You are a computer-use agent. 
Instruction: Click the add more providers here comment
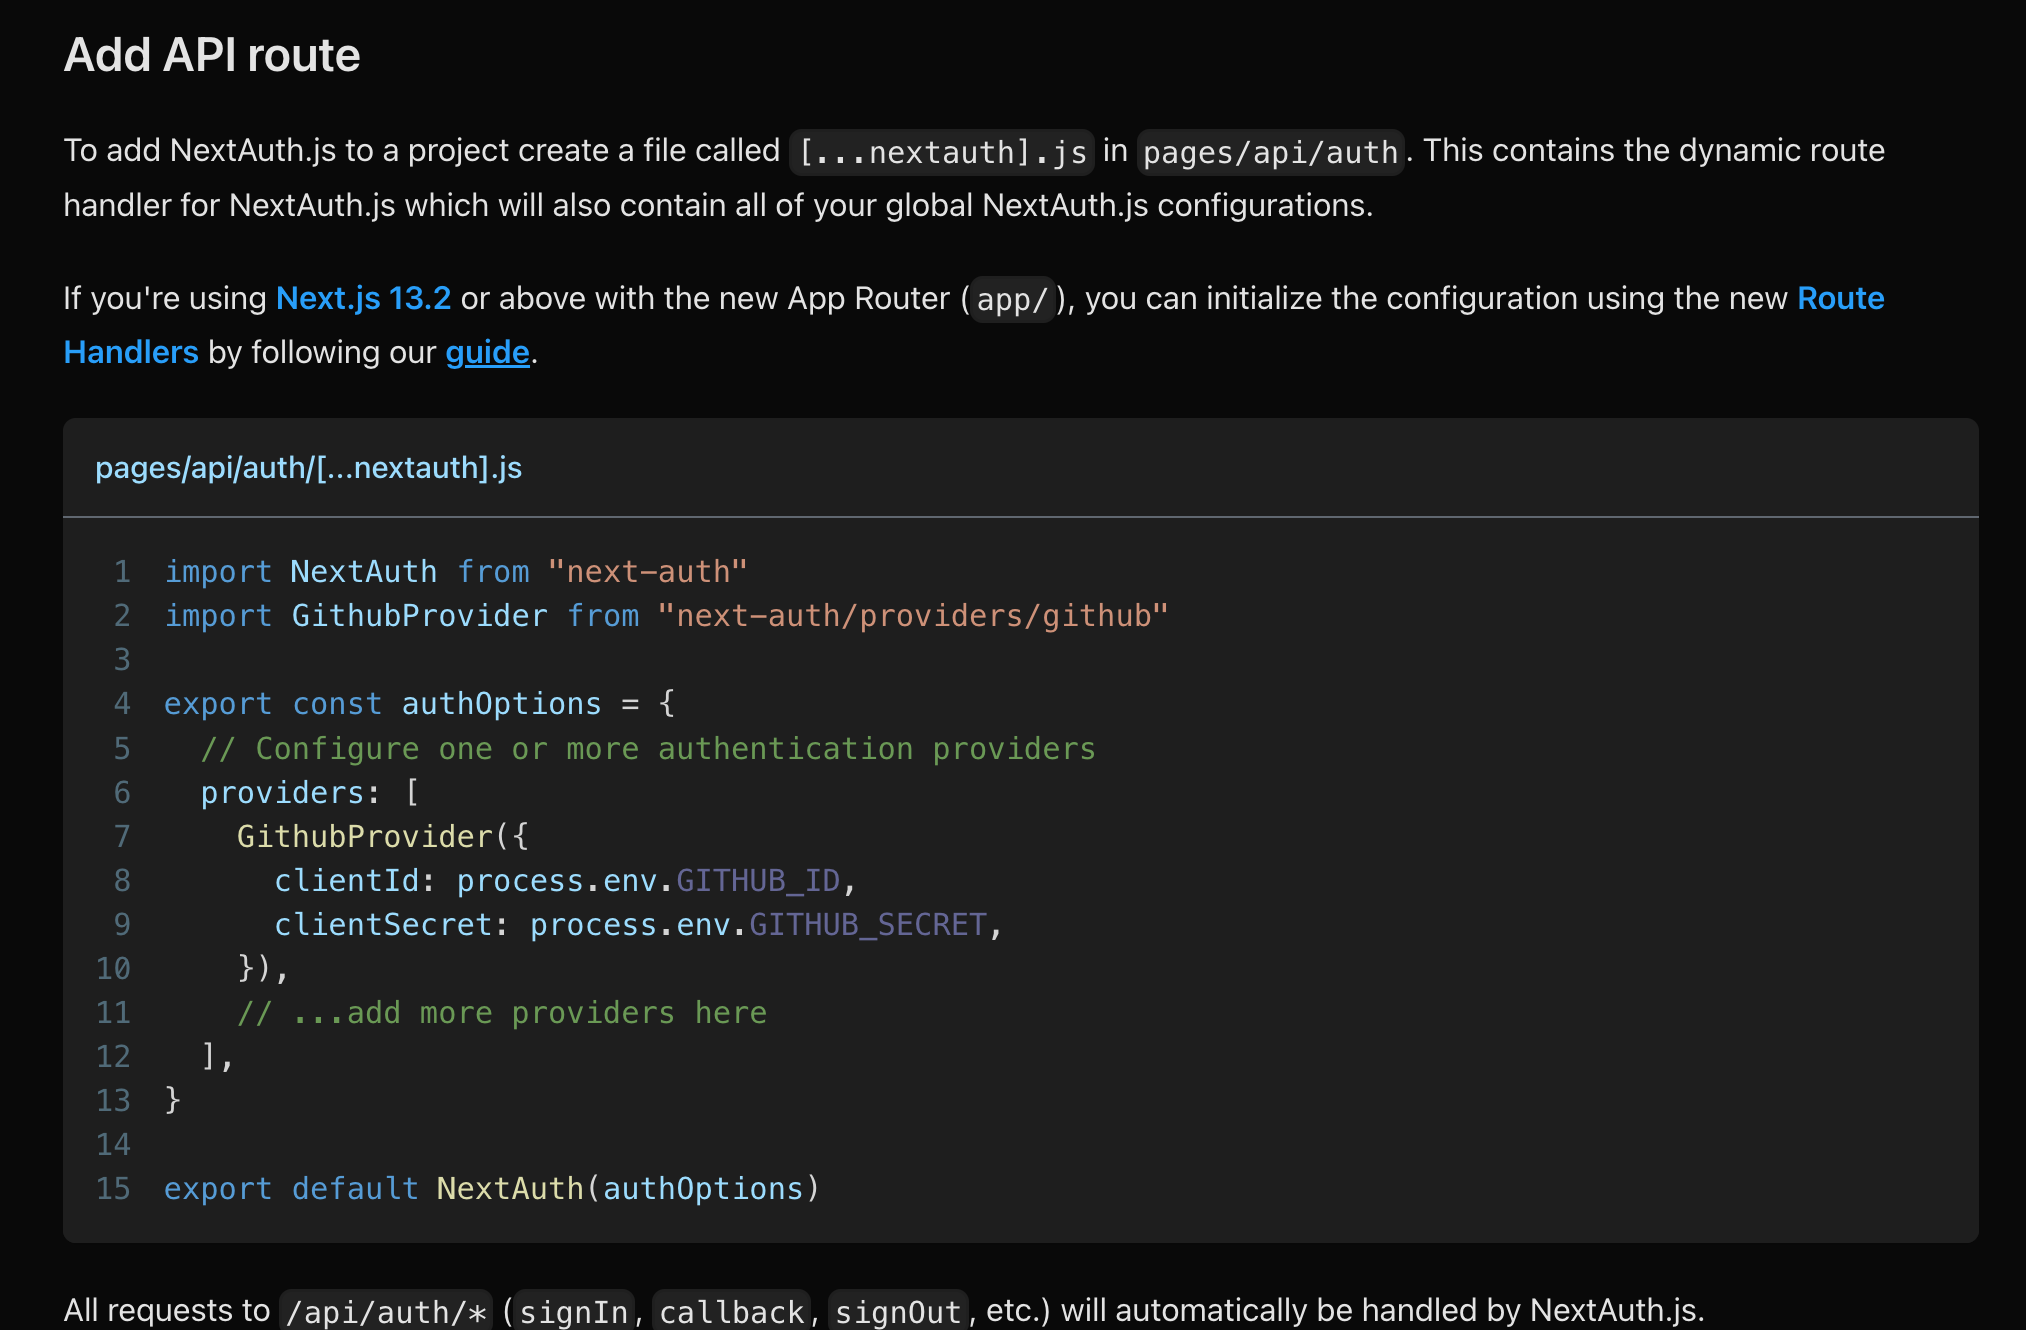click(502, 1012)
